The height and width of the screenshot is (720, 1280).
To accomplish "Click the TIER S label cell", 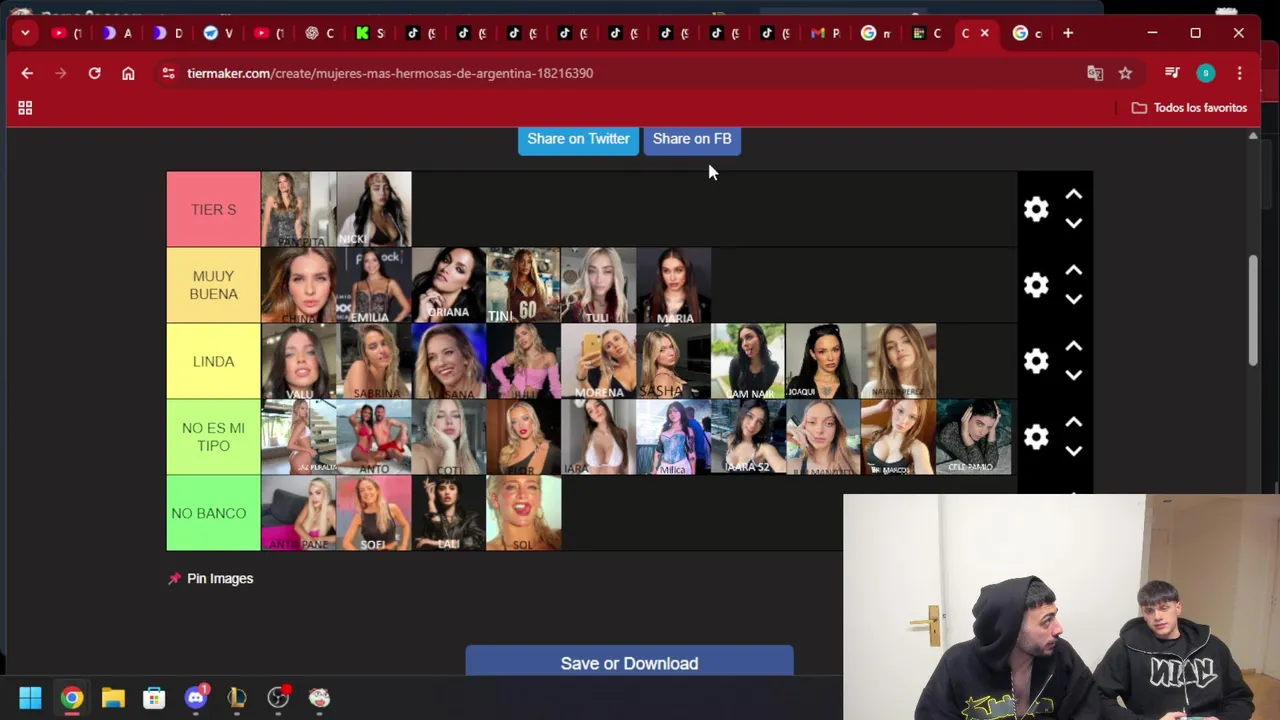I will click(213, 209).
